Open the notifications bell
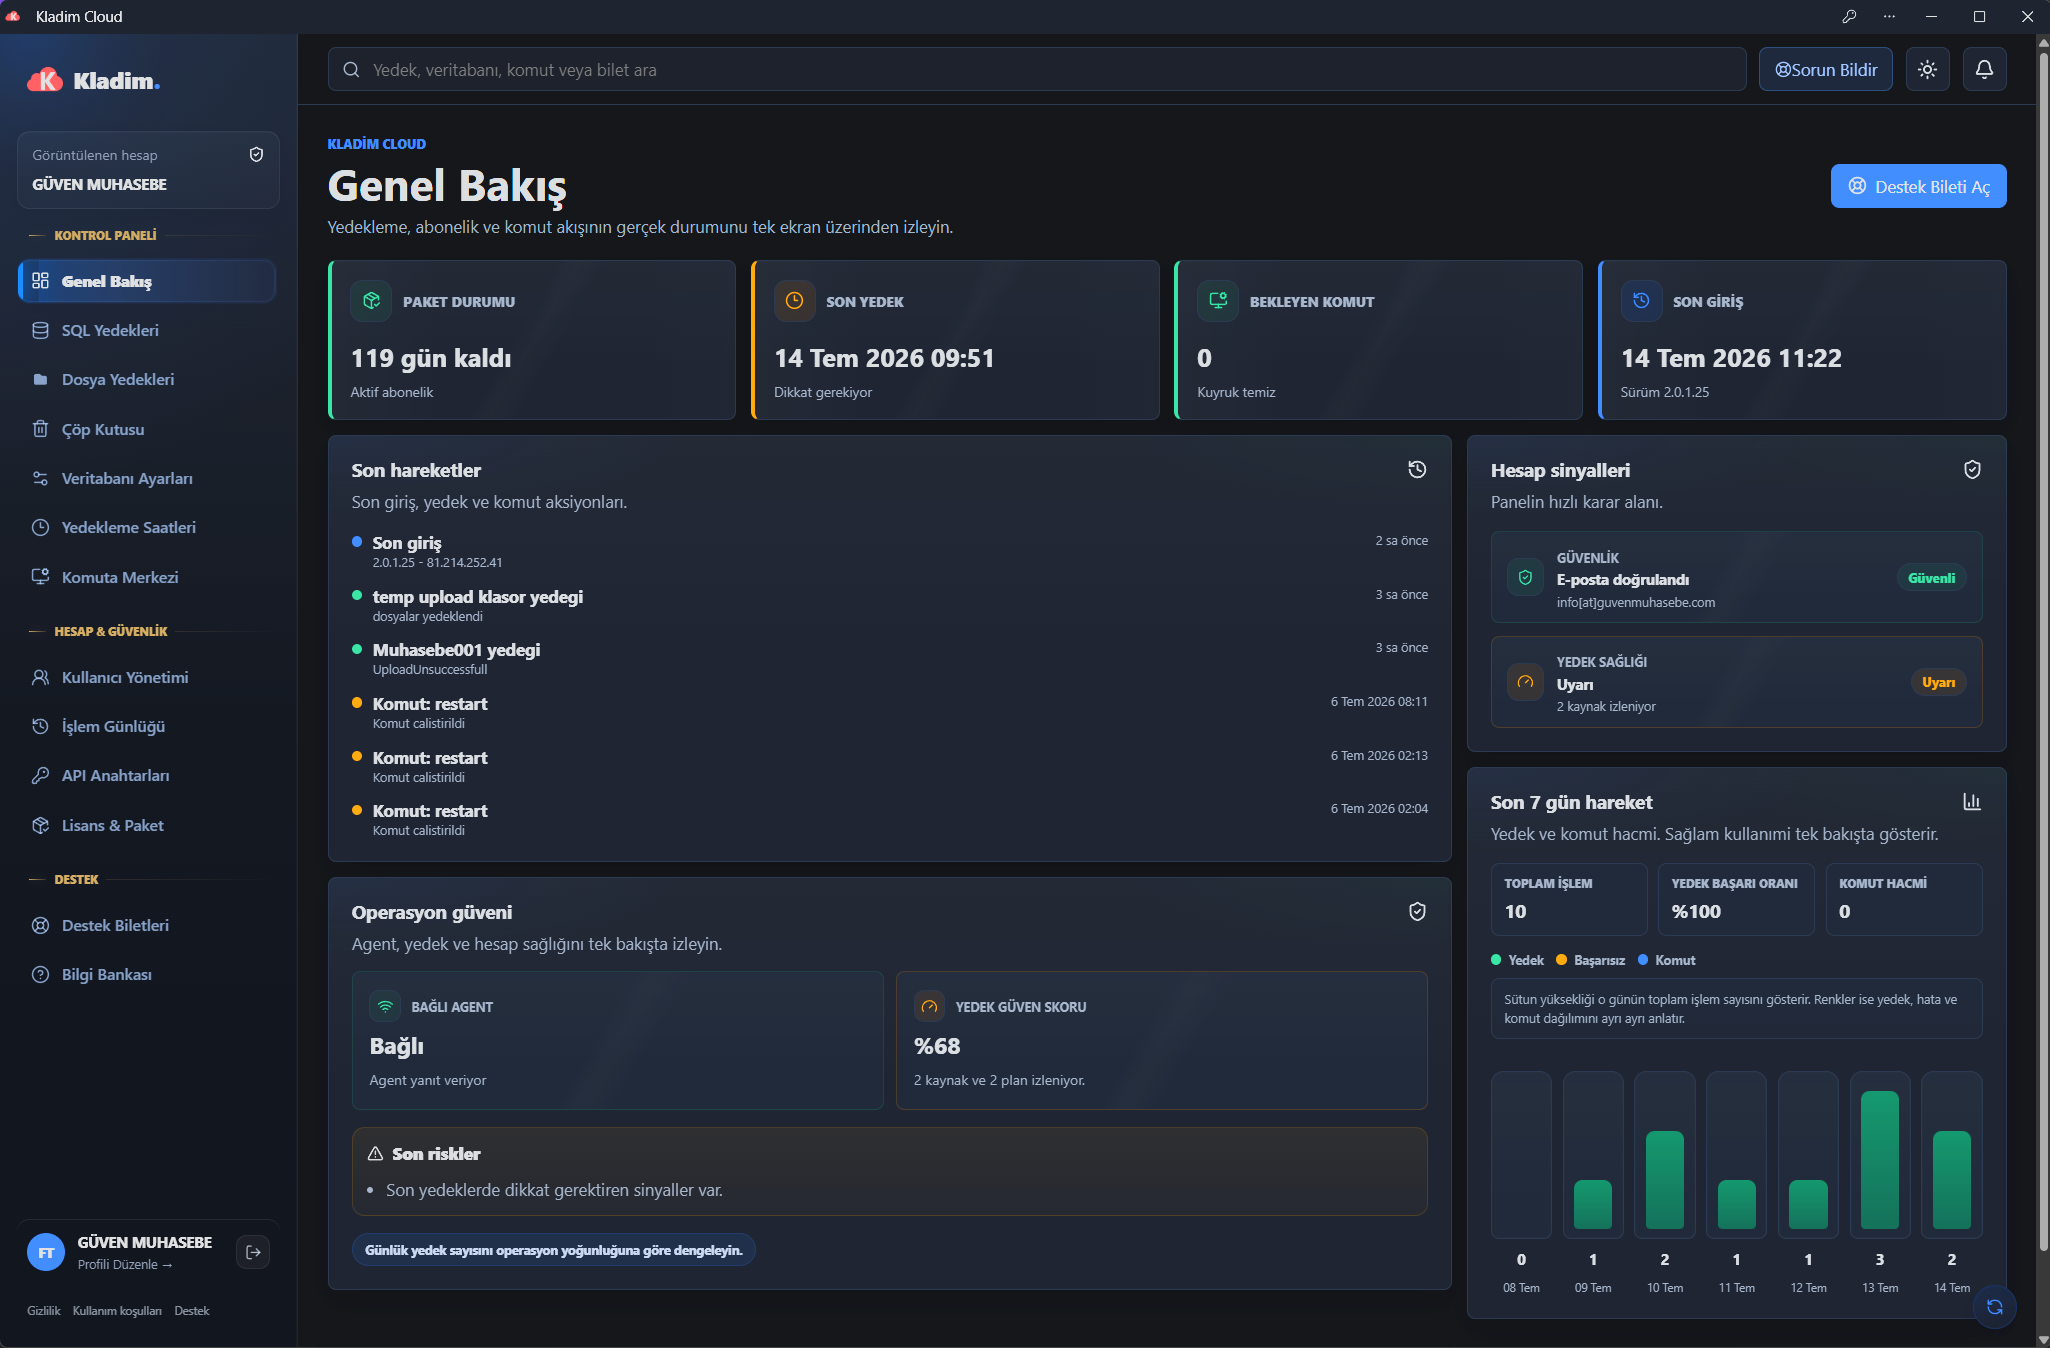This screenshot has height=1348, width=2050. coord(1984,70)
